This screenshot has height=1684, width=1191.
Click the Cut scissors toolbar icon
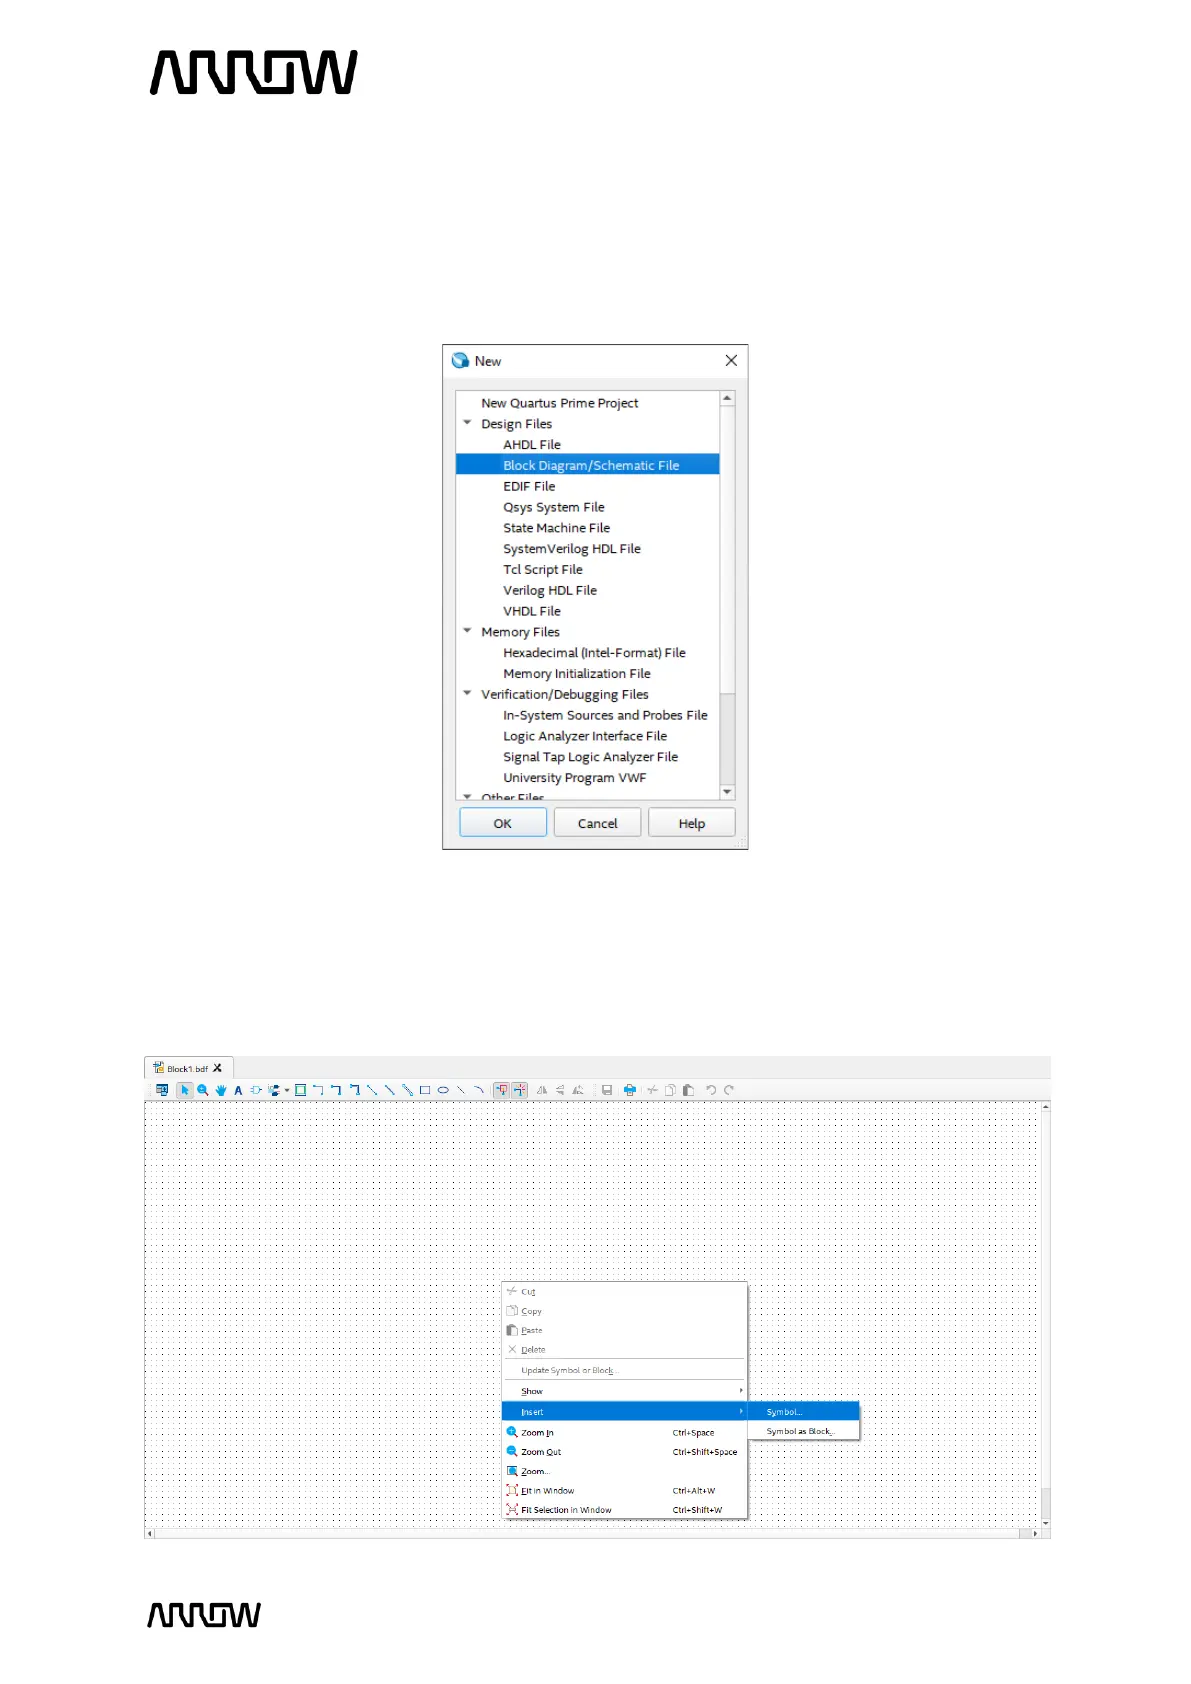pos(652,1090)
